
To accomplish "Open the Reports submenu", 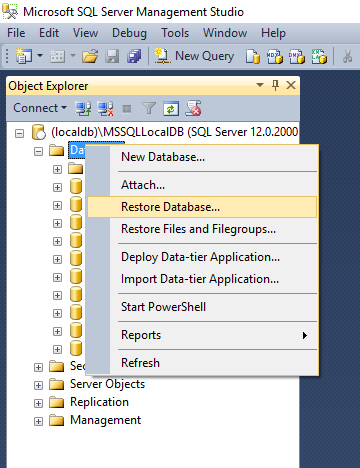I will (202, 335).
